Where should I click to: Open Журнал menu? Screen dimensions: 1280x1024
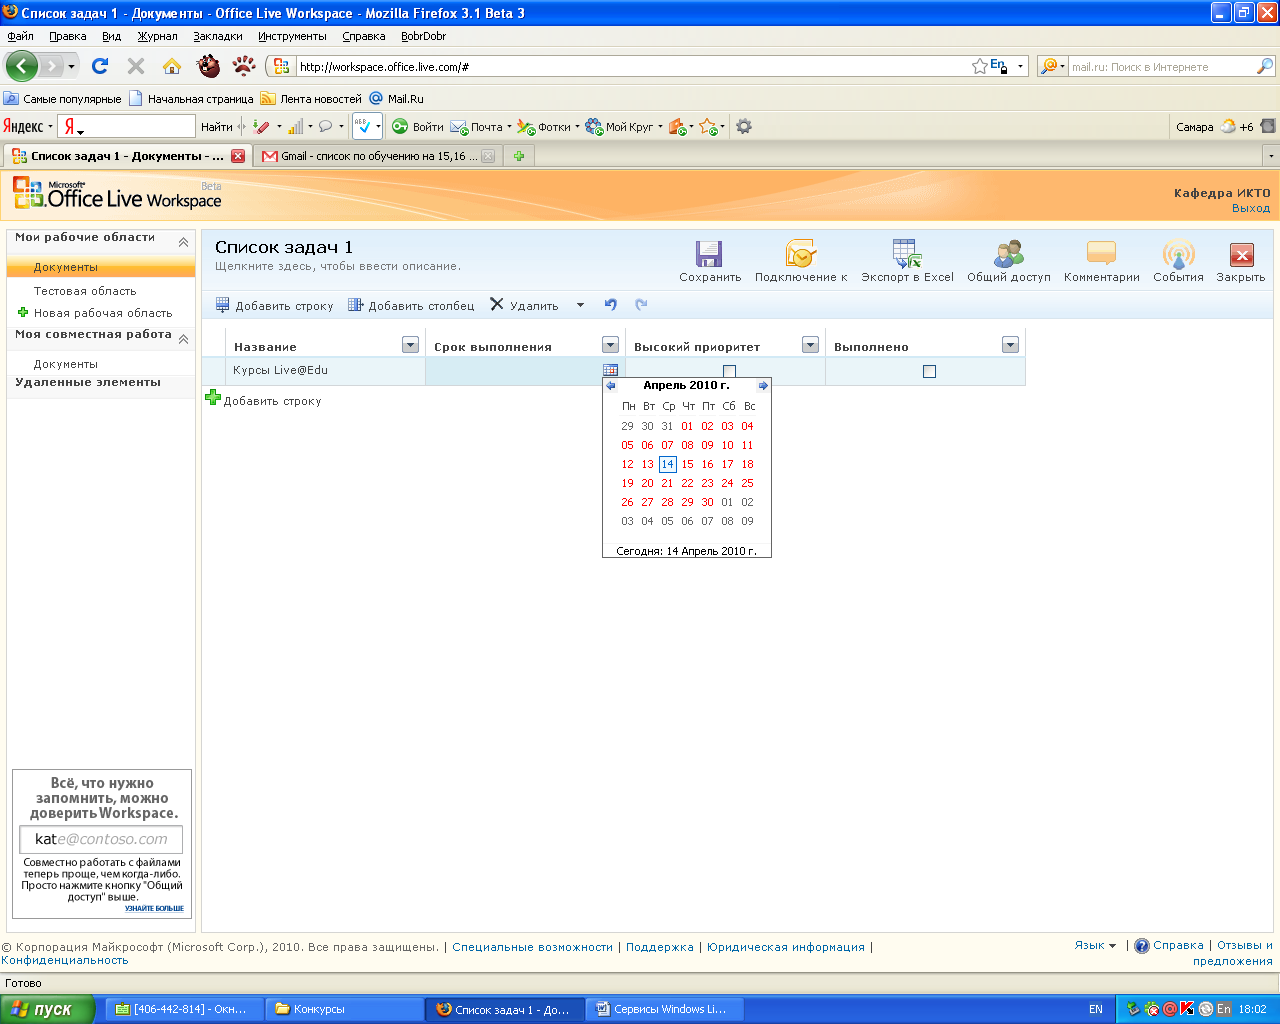(x=157, y=36)
